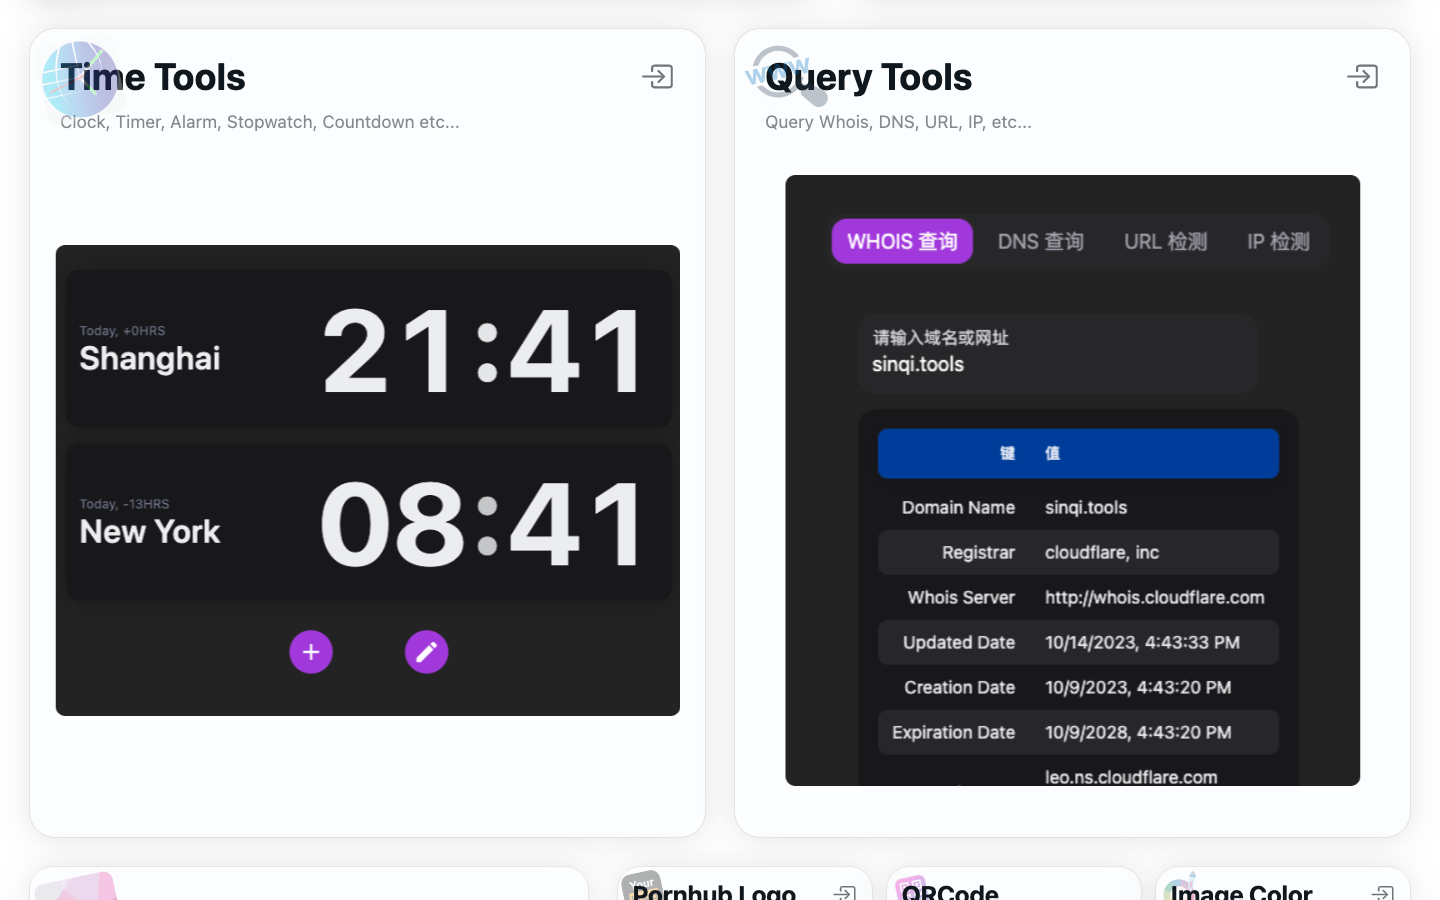Click the http://whois.cloudflare.com value
The width and height of the screenshot is (1440, 900).
1154,598
